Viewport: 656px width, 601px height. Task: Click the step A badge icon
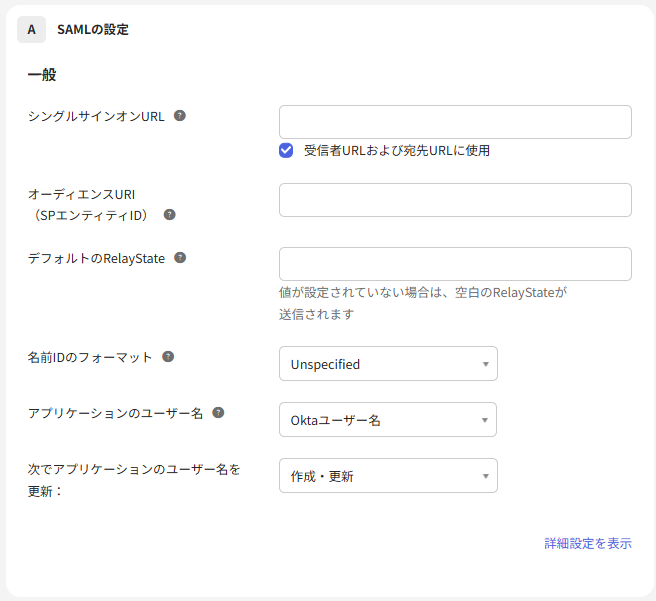[x=31, y=30]
